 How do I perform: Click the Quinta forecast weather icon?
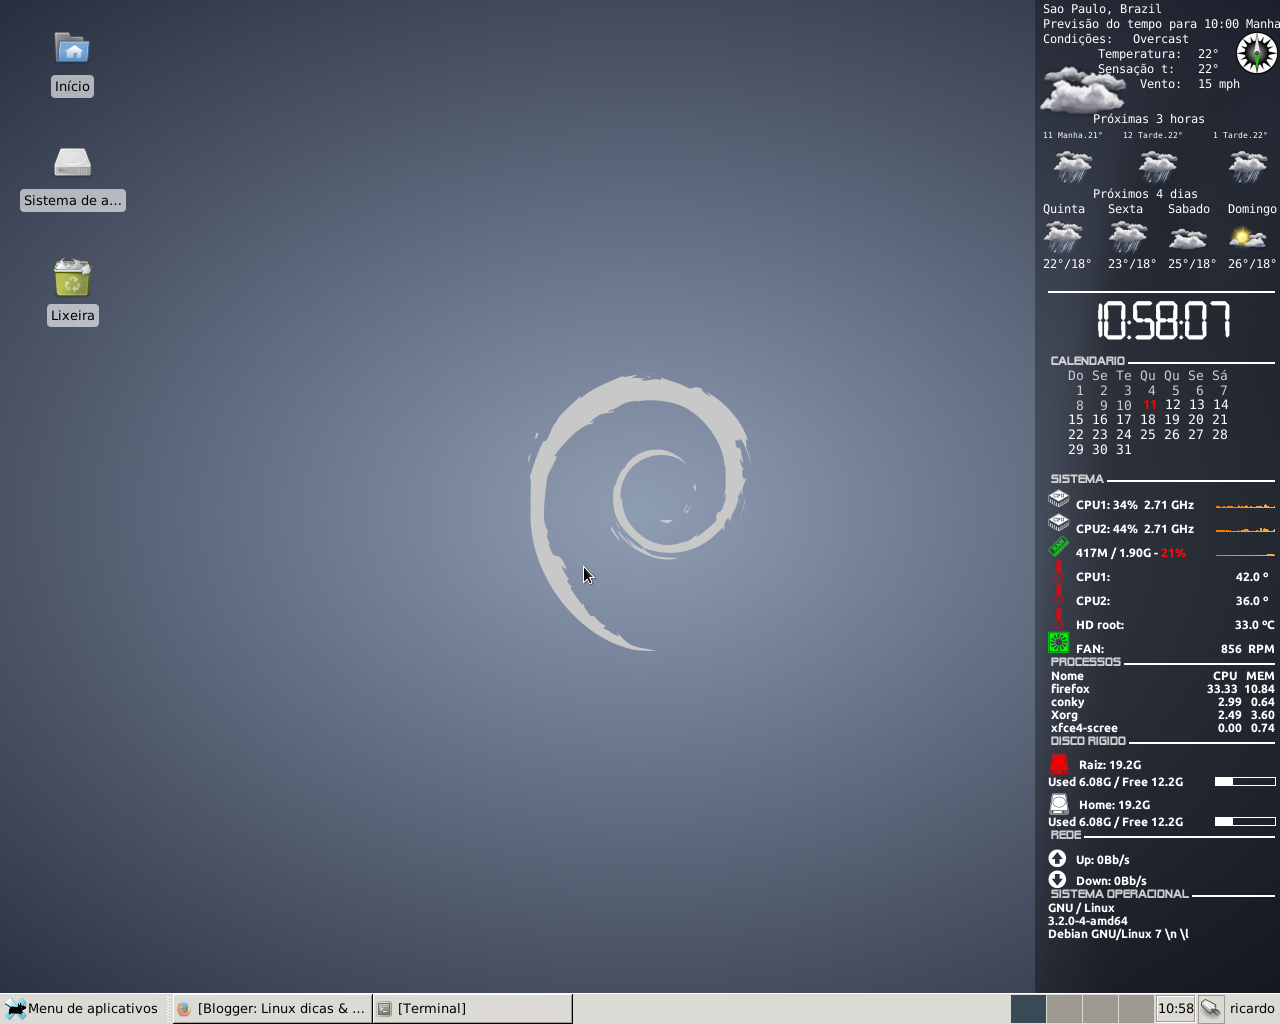pos(1063,237)
